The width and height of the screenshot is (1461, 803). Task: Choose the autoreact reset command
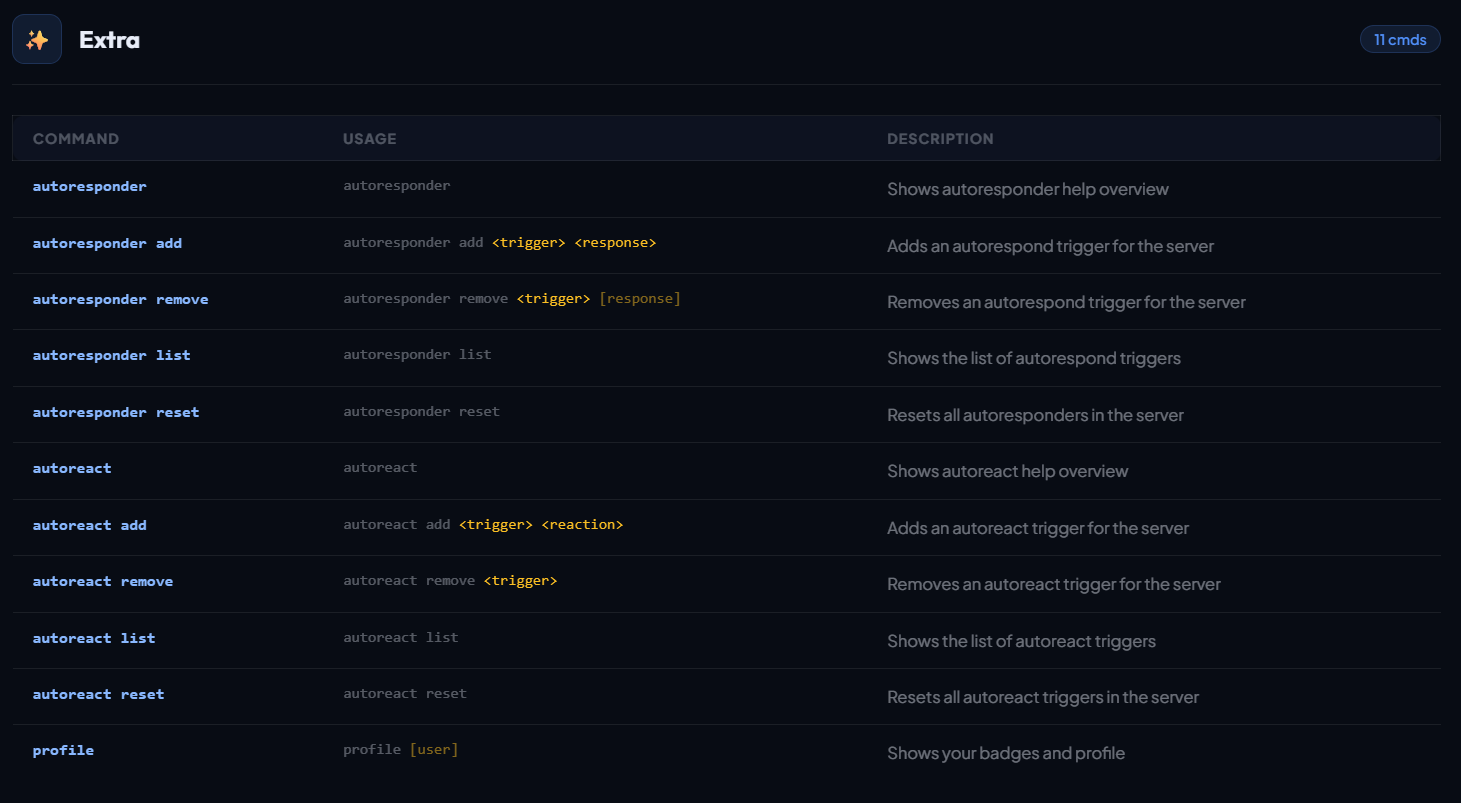click(x=98, y=694)
